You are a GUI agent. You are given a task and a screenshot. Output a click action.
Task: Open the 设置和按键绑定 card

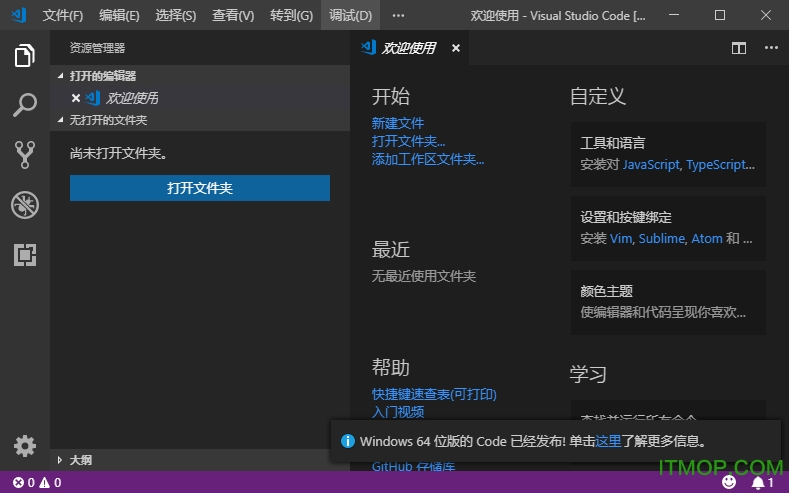[668, 228]
